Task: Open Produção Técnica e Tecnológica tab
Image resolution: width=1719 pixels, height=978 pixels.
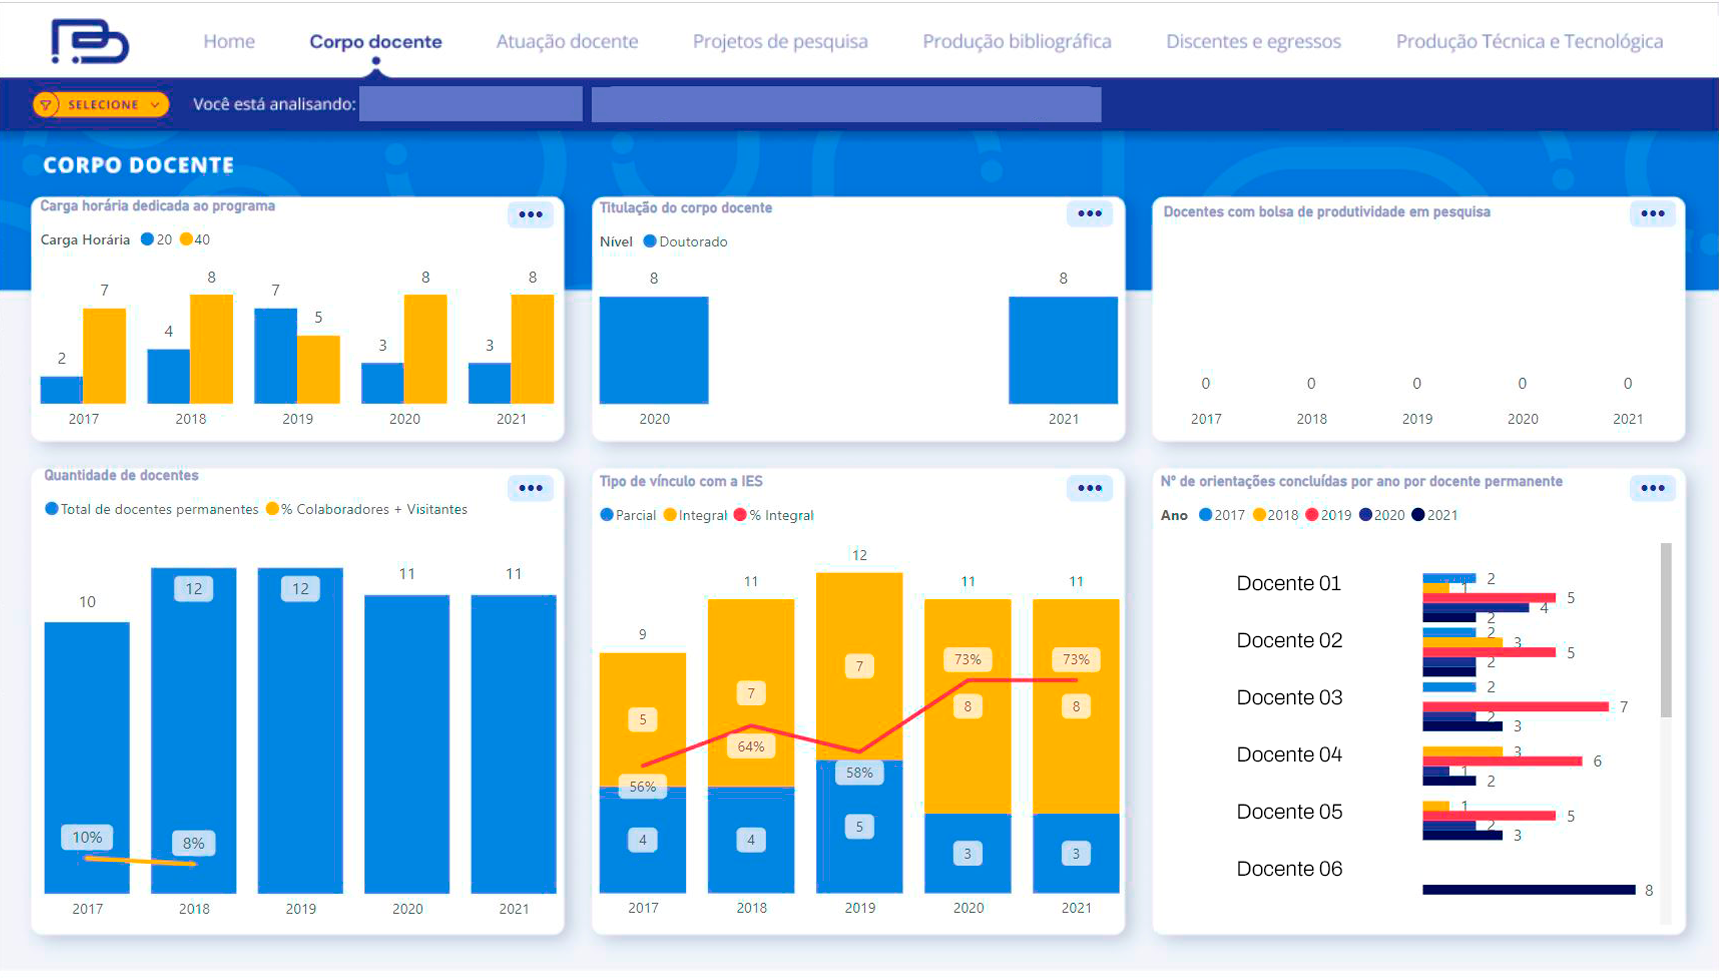Action: tap(1530, 41)
